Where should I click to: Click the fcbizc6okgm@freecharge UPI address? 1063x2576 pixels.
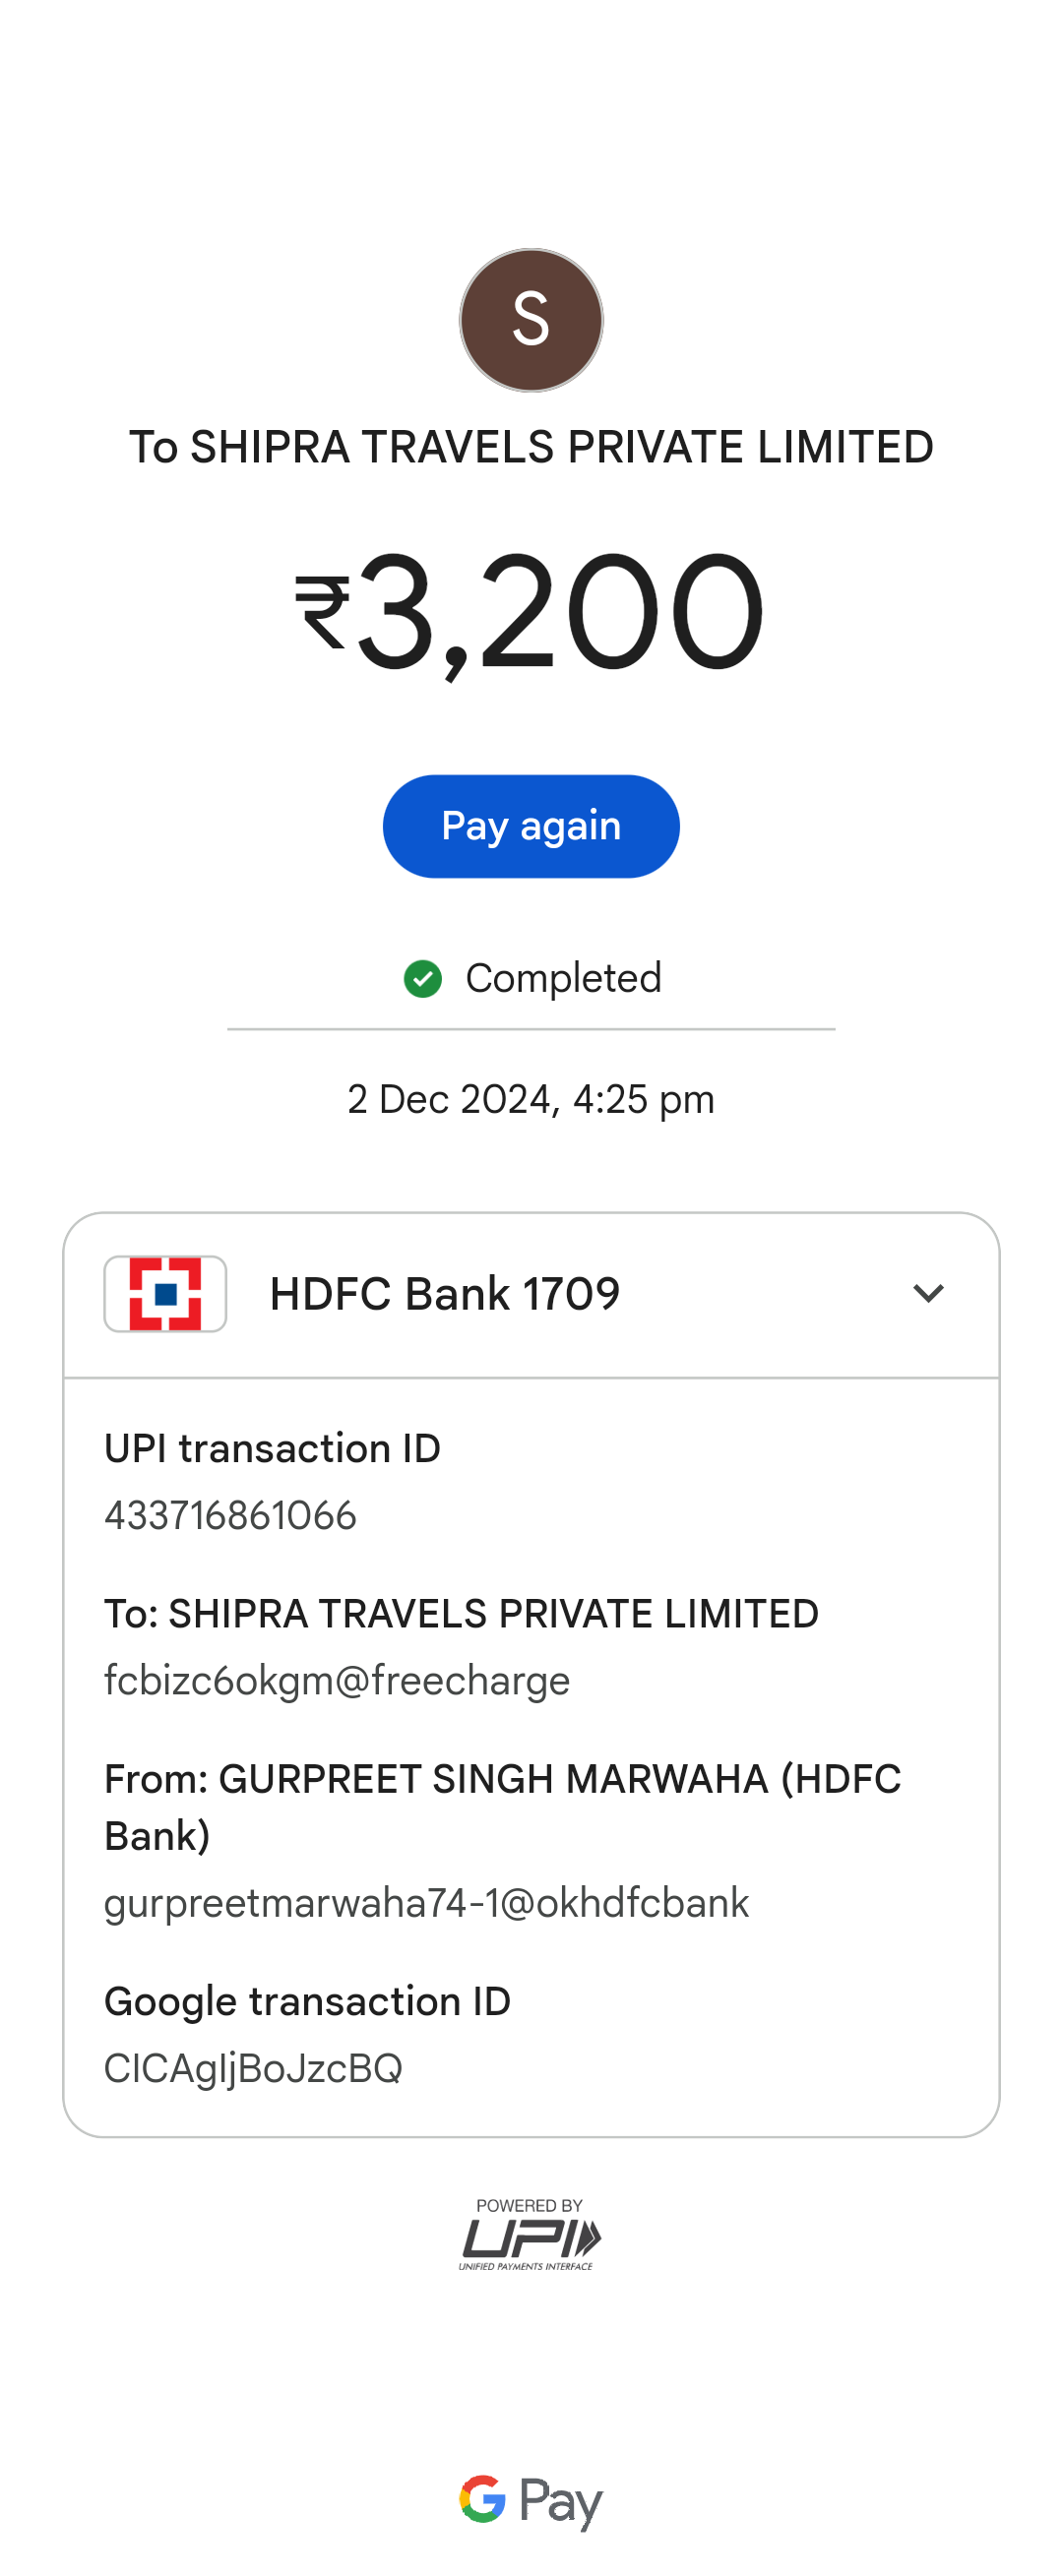tap(337, 1681)
